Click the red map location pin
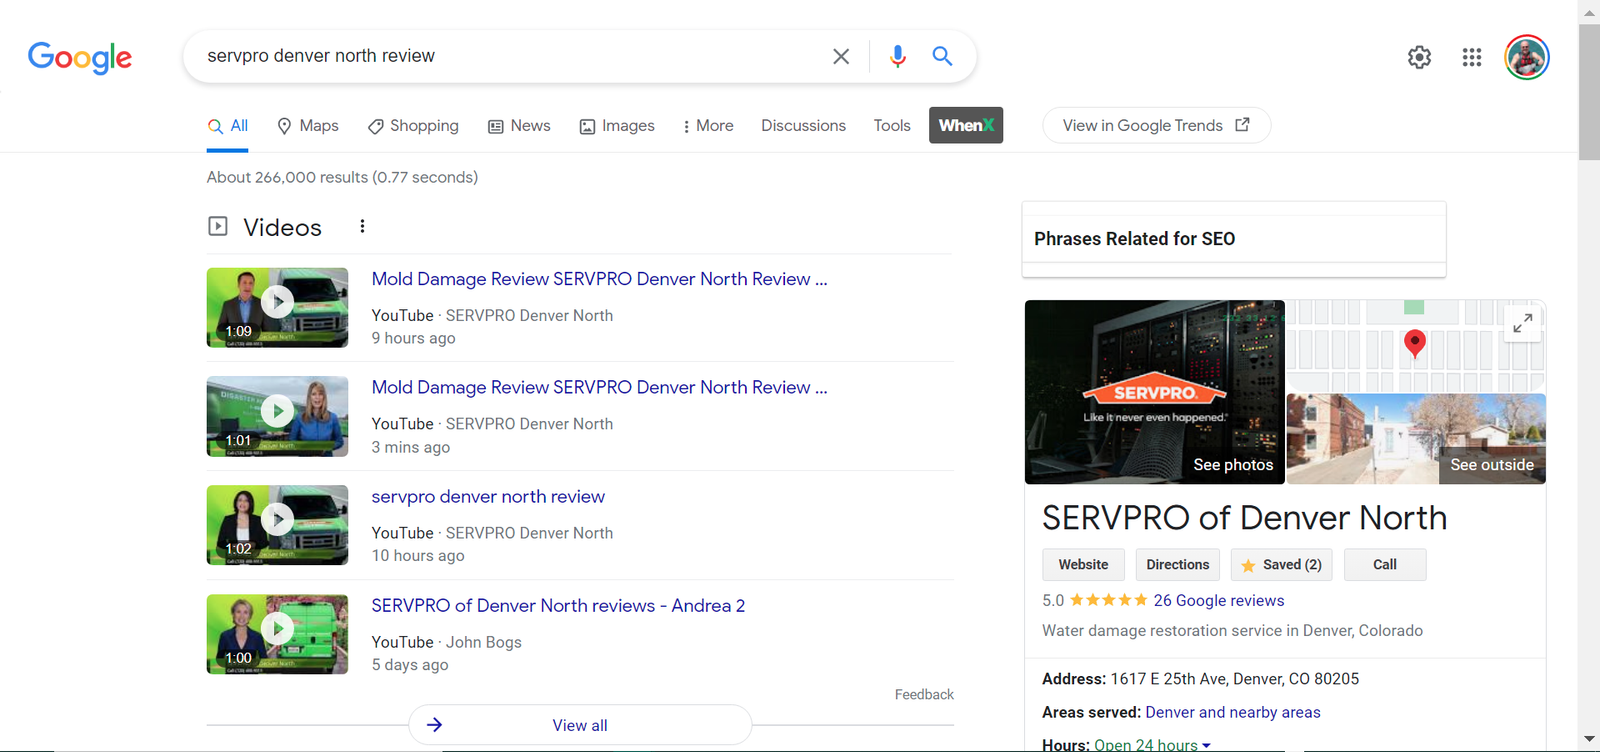Screen dimensions: 1600x752 tap(1414, 343)
